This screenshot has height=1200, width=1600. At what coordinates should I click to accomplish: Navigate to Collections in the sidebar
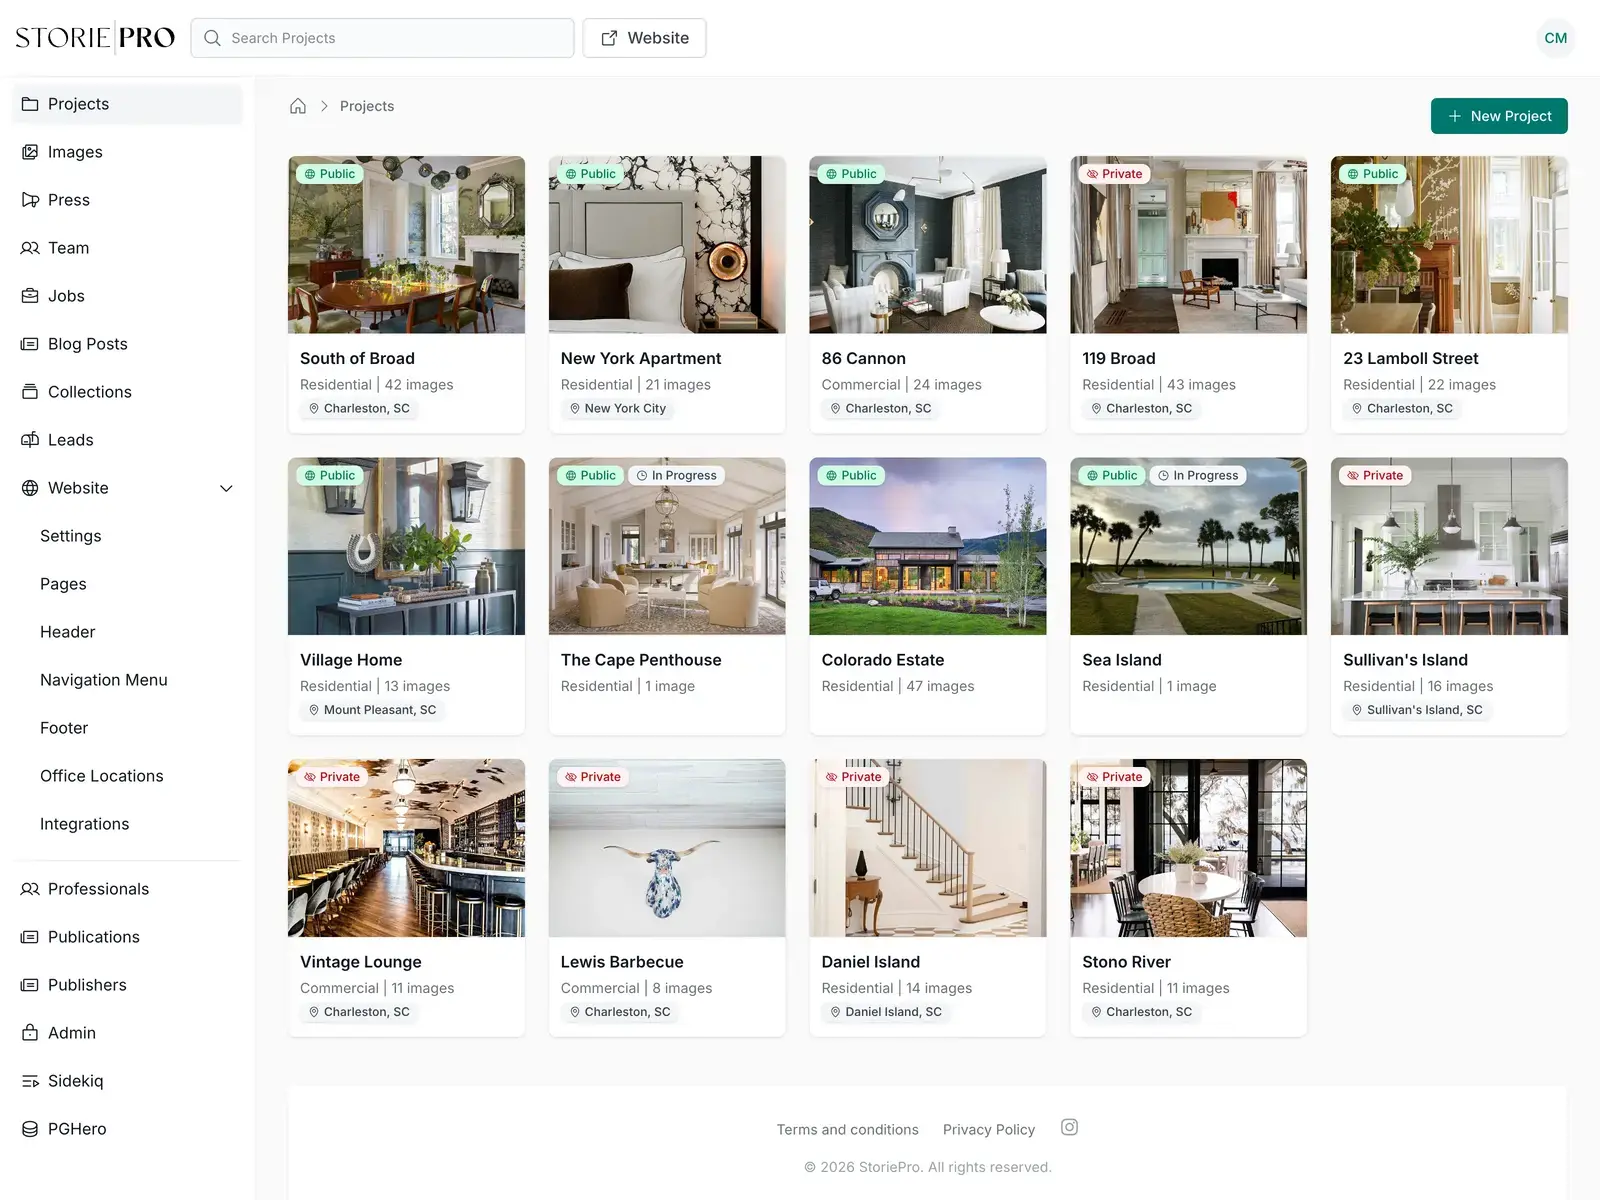pyautogui.click(x=89, y=391)
